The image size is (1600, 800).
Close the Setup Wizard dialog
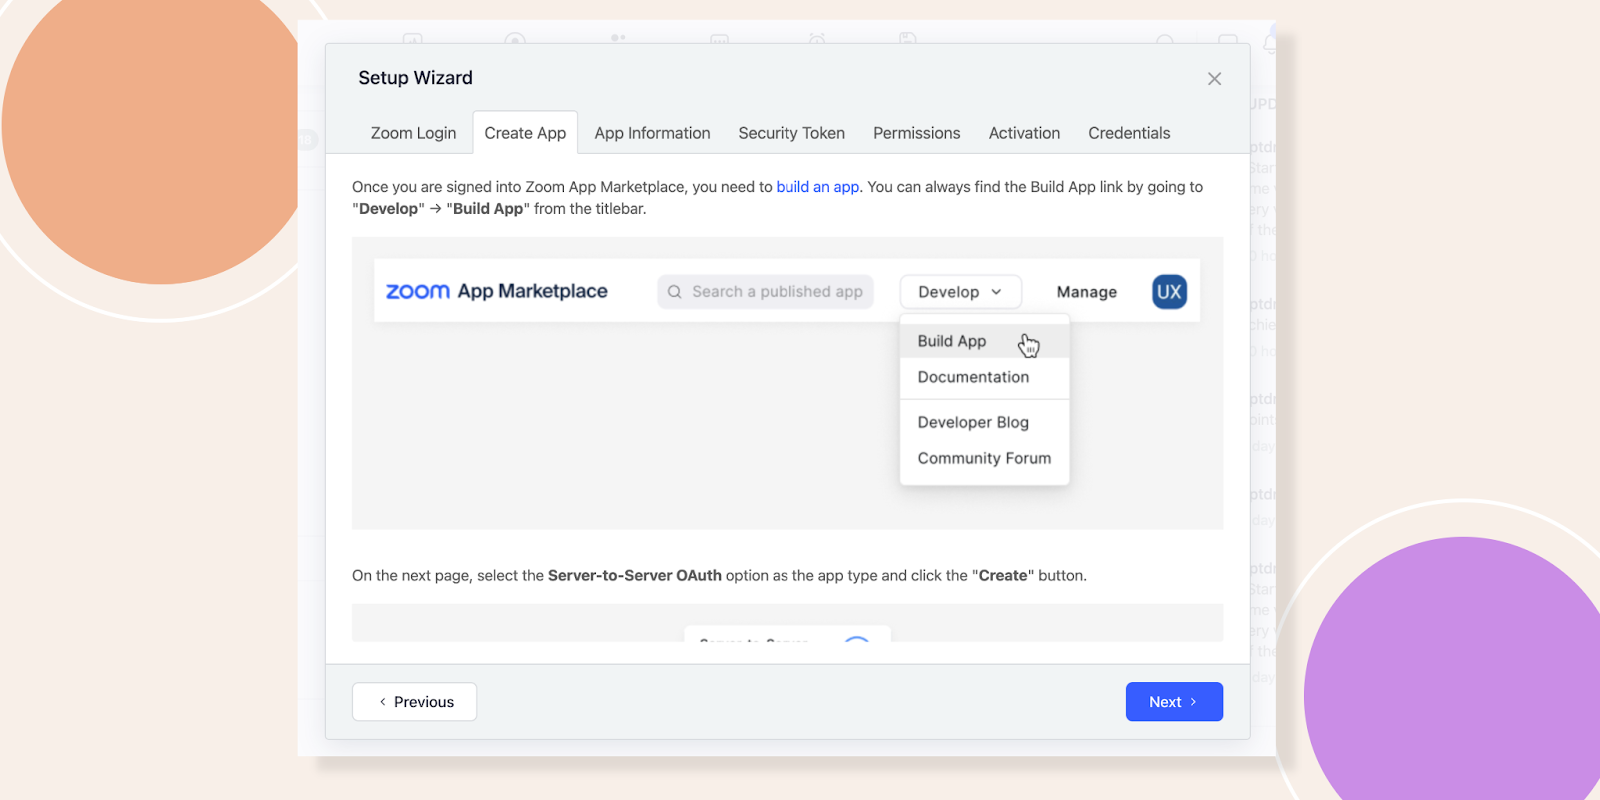[1214, 79]
